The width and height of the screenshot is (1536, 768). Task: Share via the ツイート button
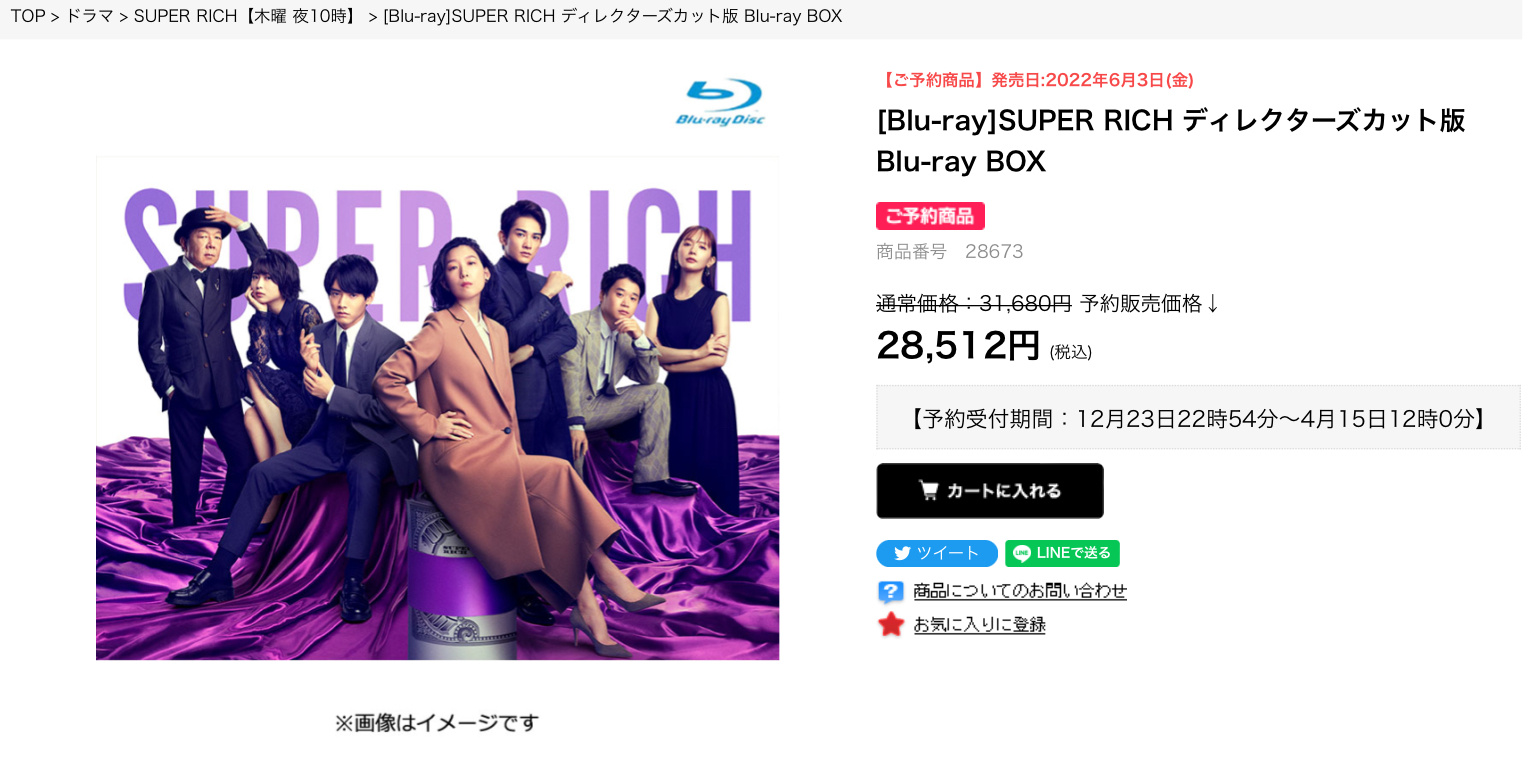937,554
